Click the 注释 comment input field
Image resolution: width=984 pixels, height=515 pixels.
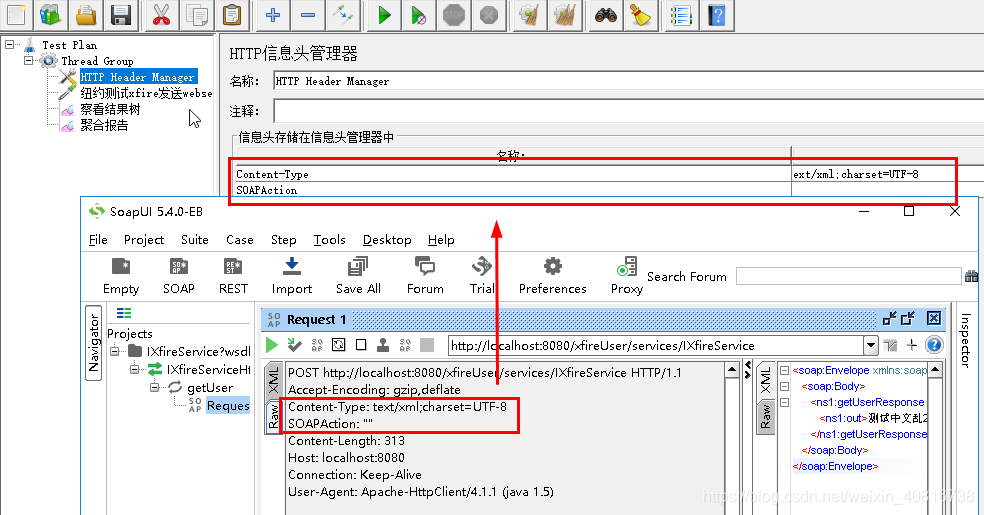point(629,111)
